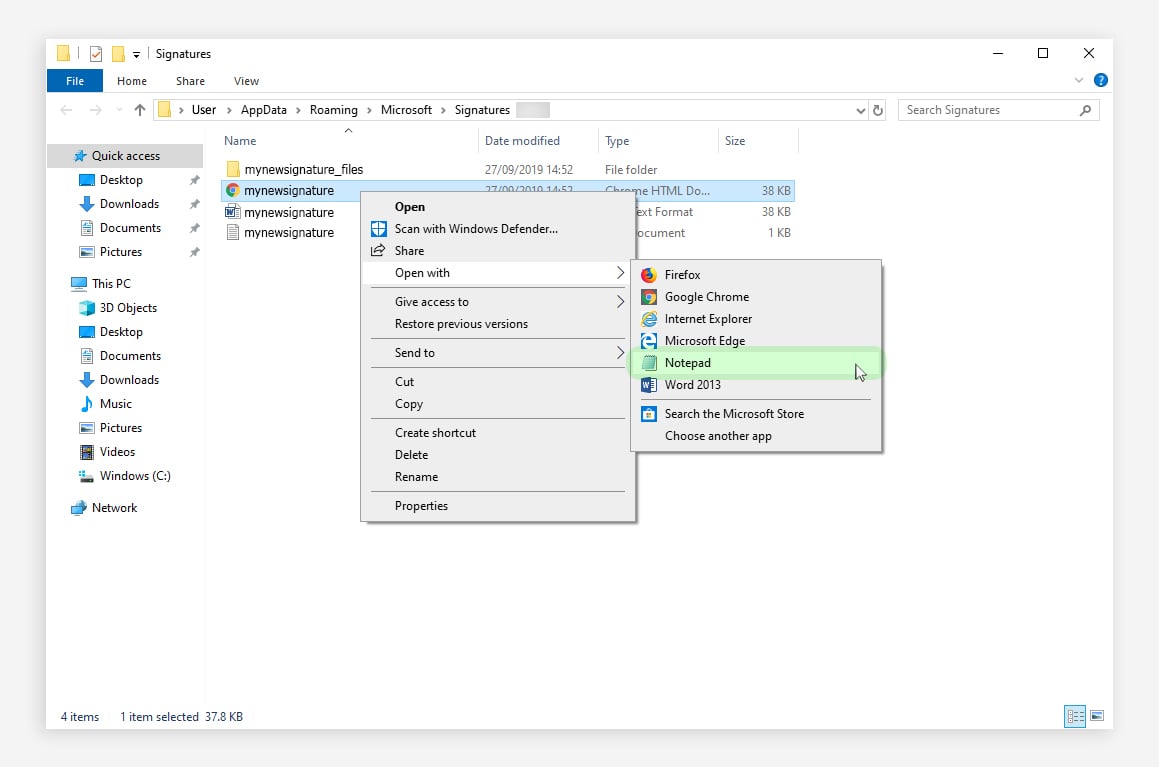Open Customize Quick Access Toolbar dropdown
The height and width of the screenshot is (767, 1159).
(137, 55)
